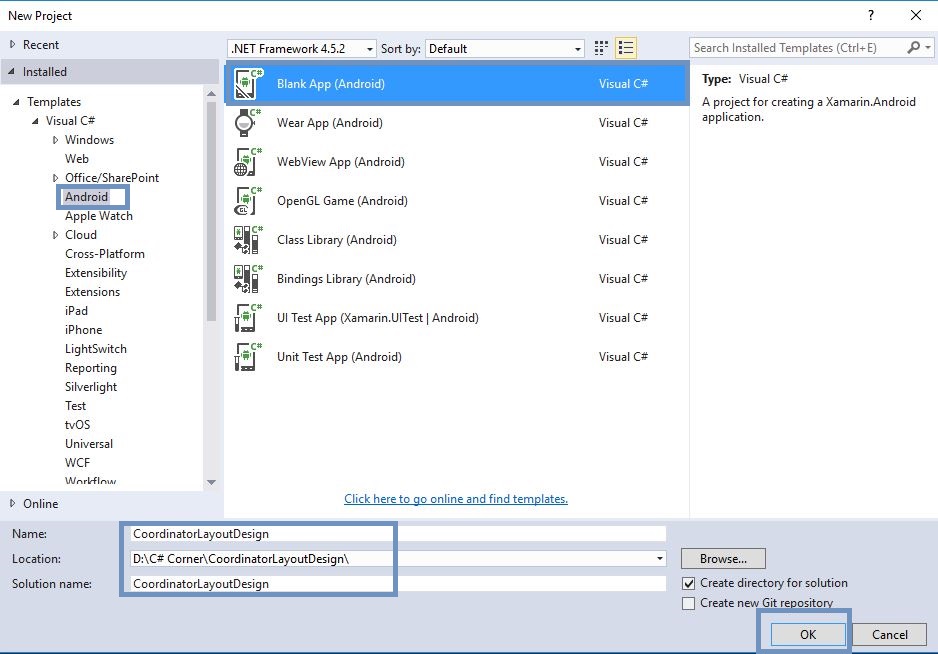The height and width of the screenshot is (654, 938).
Task: Open search options dropdown arrow
Action: coord(928,47)
